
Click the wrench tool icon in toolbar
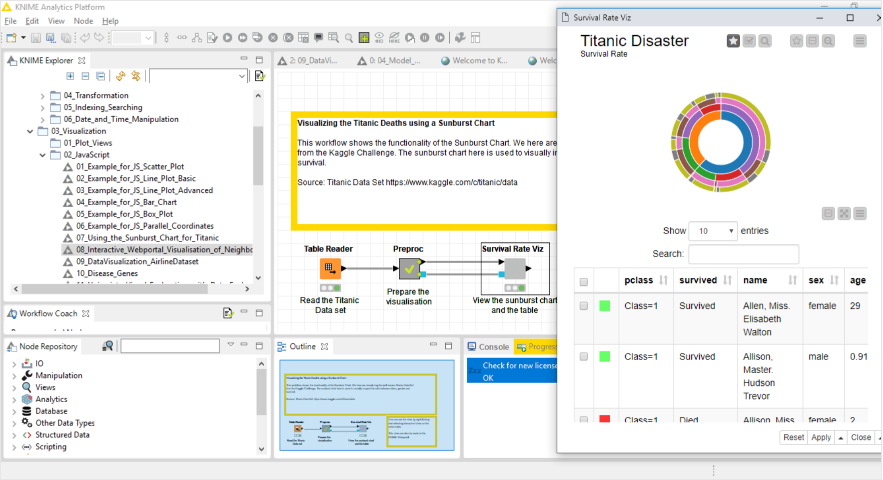click(460, 38)
